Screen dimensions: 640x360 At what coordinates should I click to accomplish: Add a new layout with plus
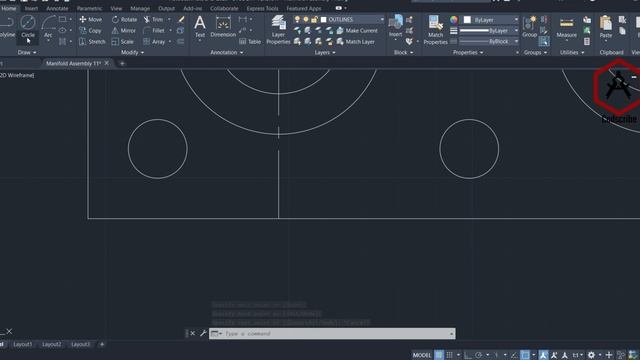pos(102,344)
